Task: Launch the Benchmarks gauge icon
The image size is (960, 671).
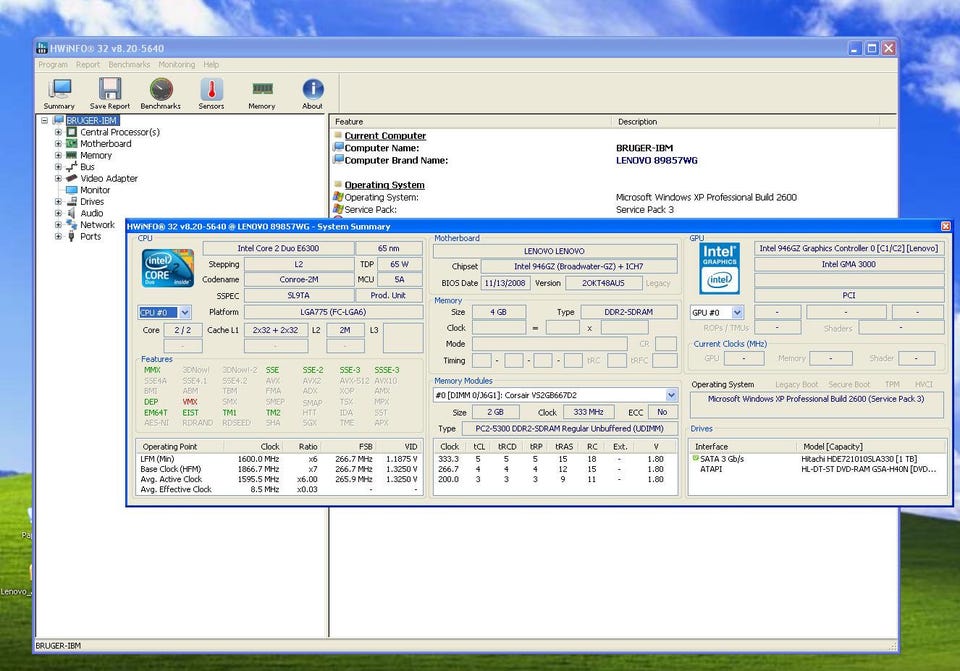Action: [x=161, y=89]
